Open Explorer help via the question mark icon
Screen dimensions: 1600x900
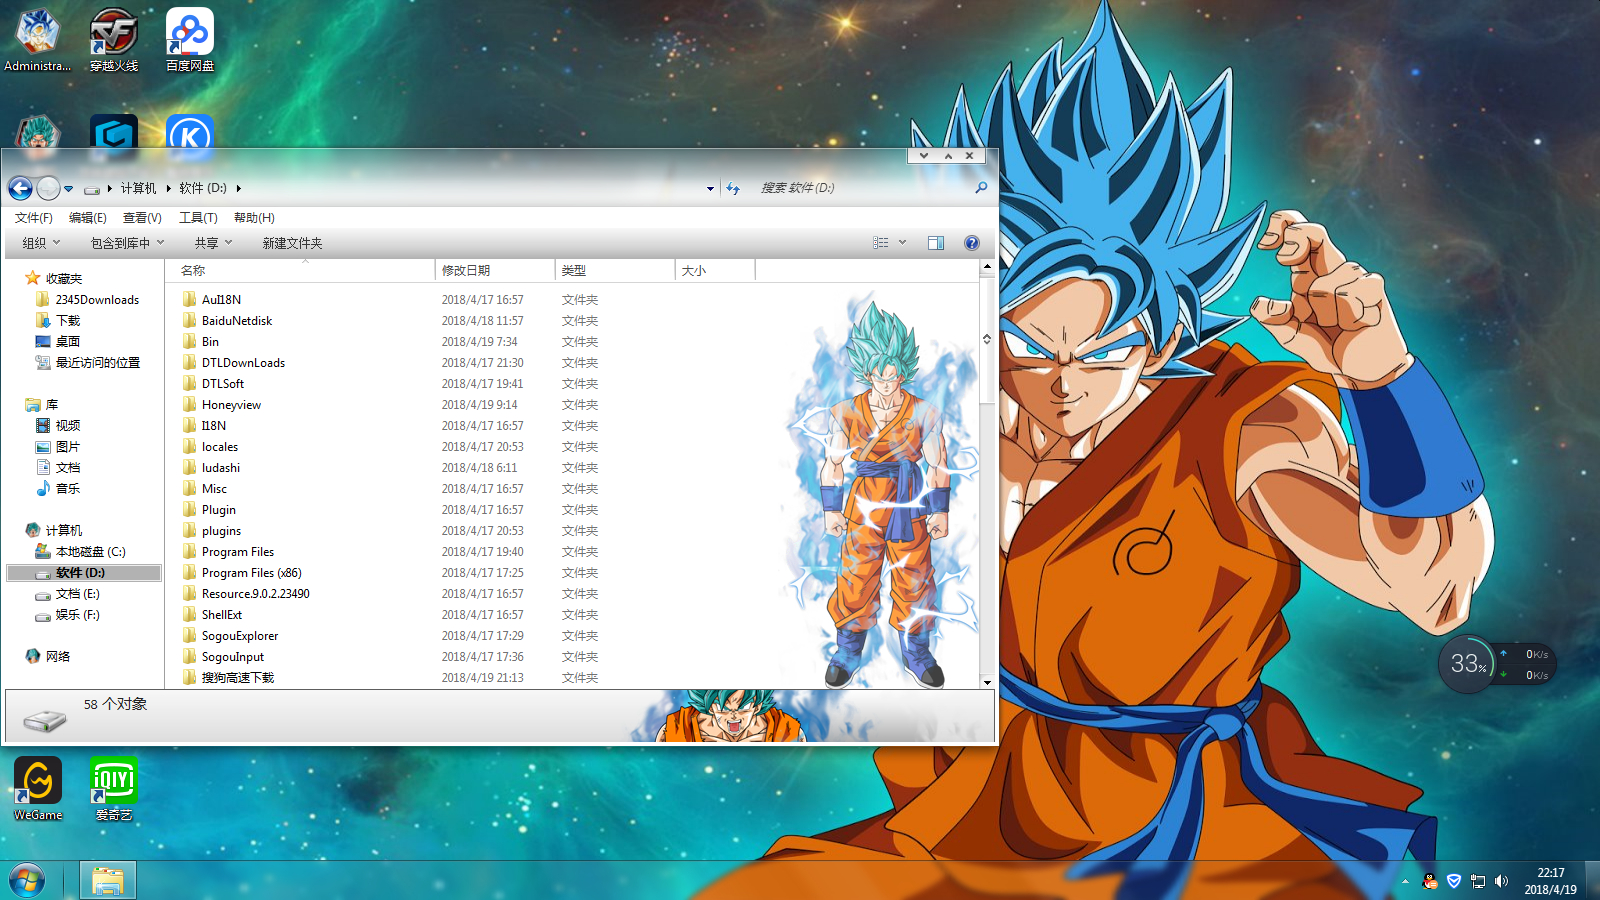[972, 243]
